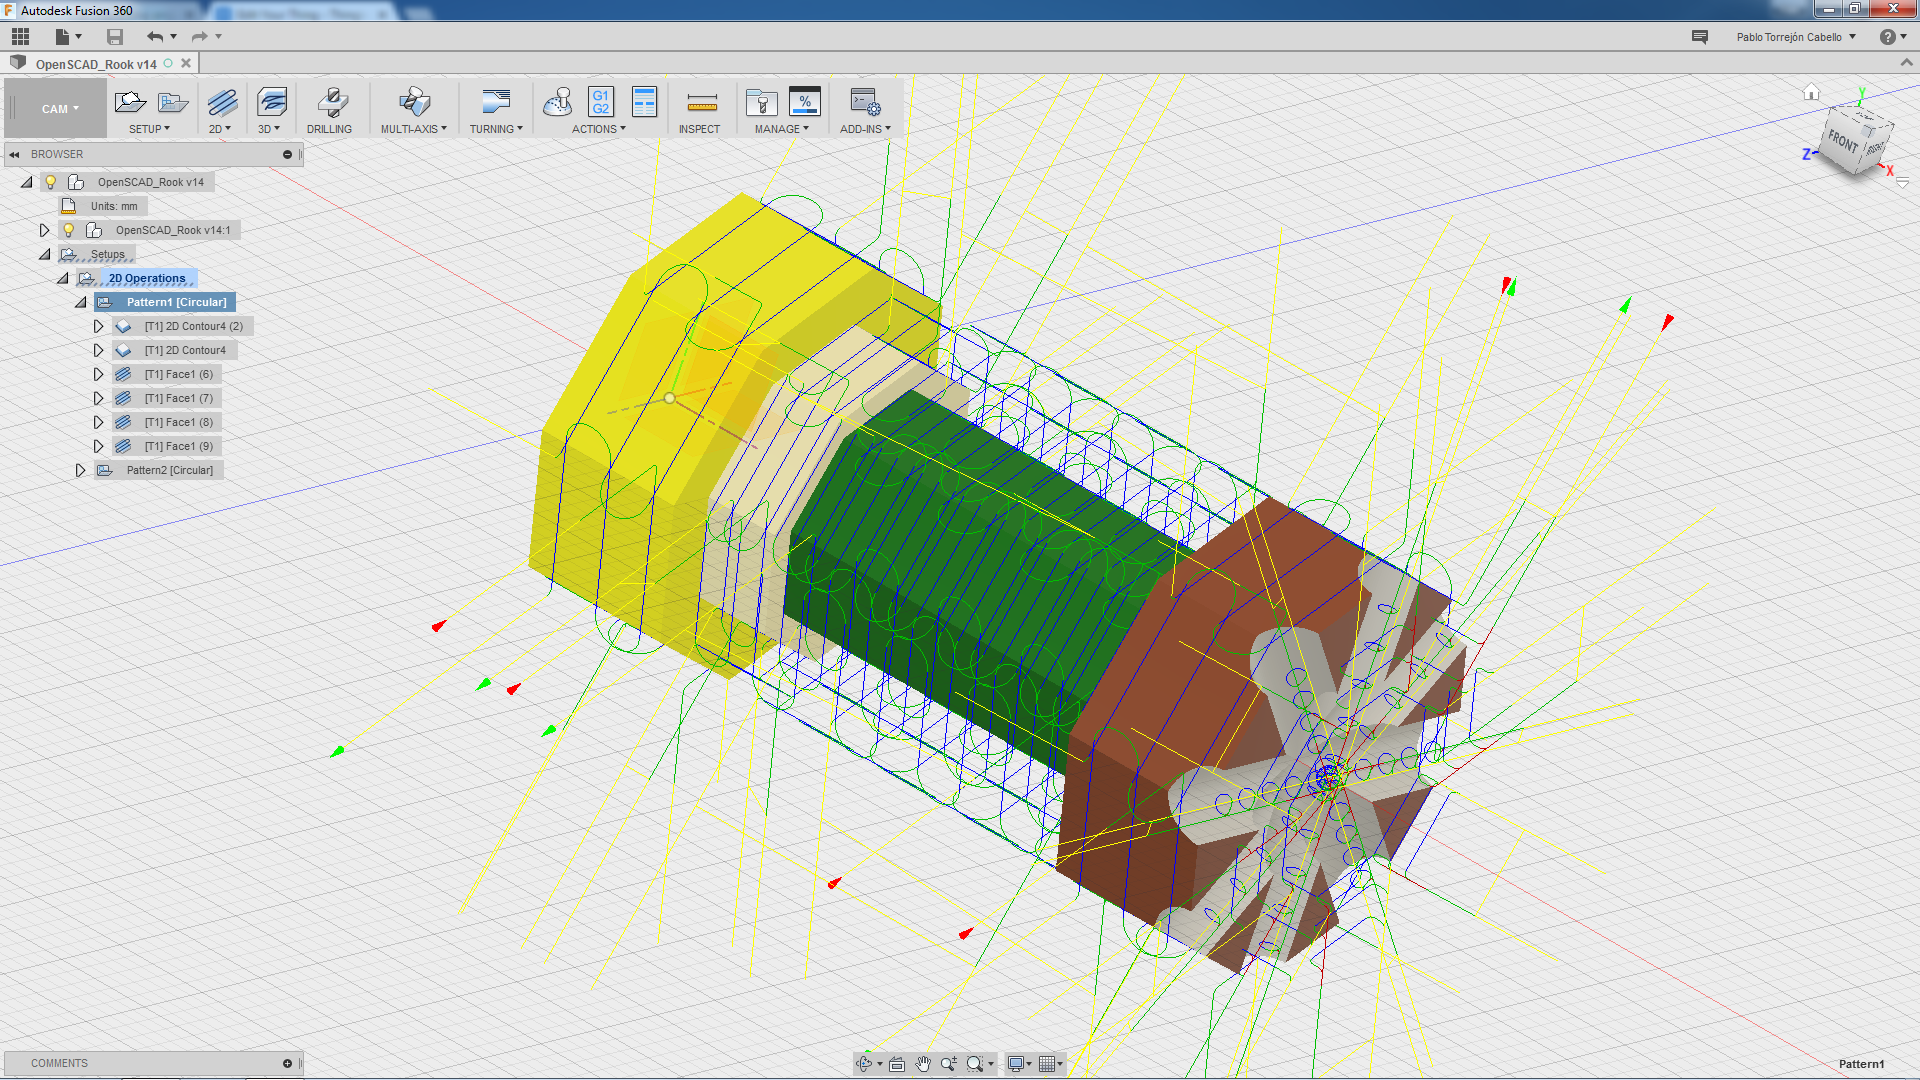The height and width of the screenshot is (1080, 1920).
Task: Close the OpenSCAD_Rook v14 document tab
Action: (x=186, y=63)
